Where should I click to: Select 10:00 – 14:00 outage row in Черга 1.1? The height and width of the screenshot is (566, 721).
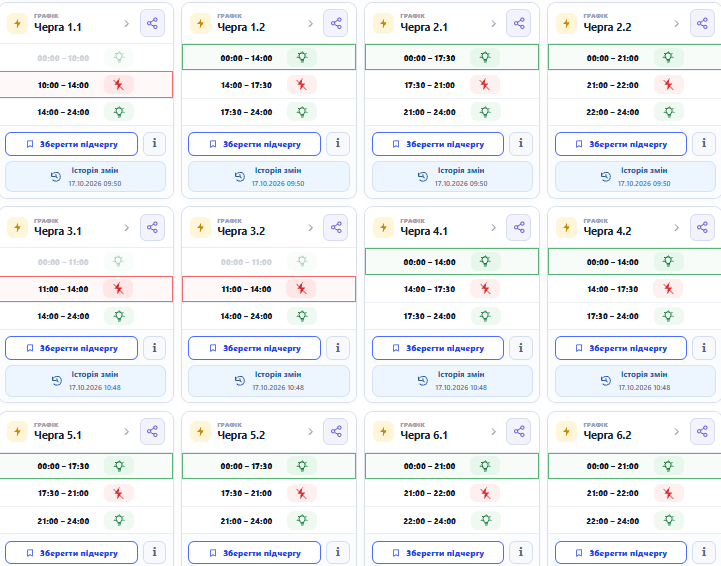click(x=86, y=85)
